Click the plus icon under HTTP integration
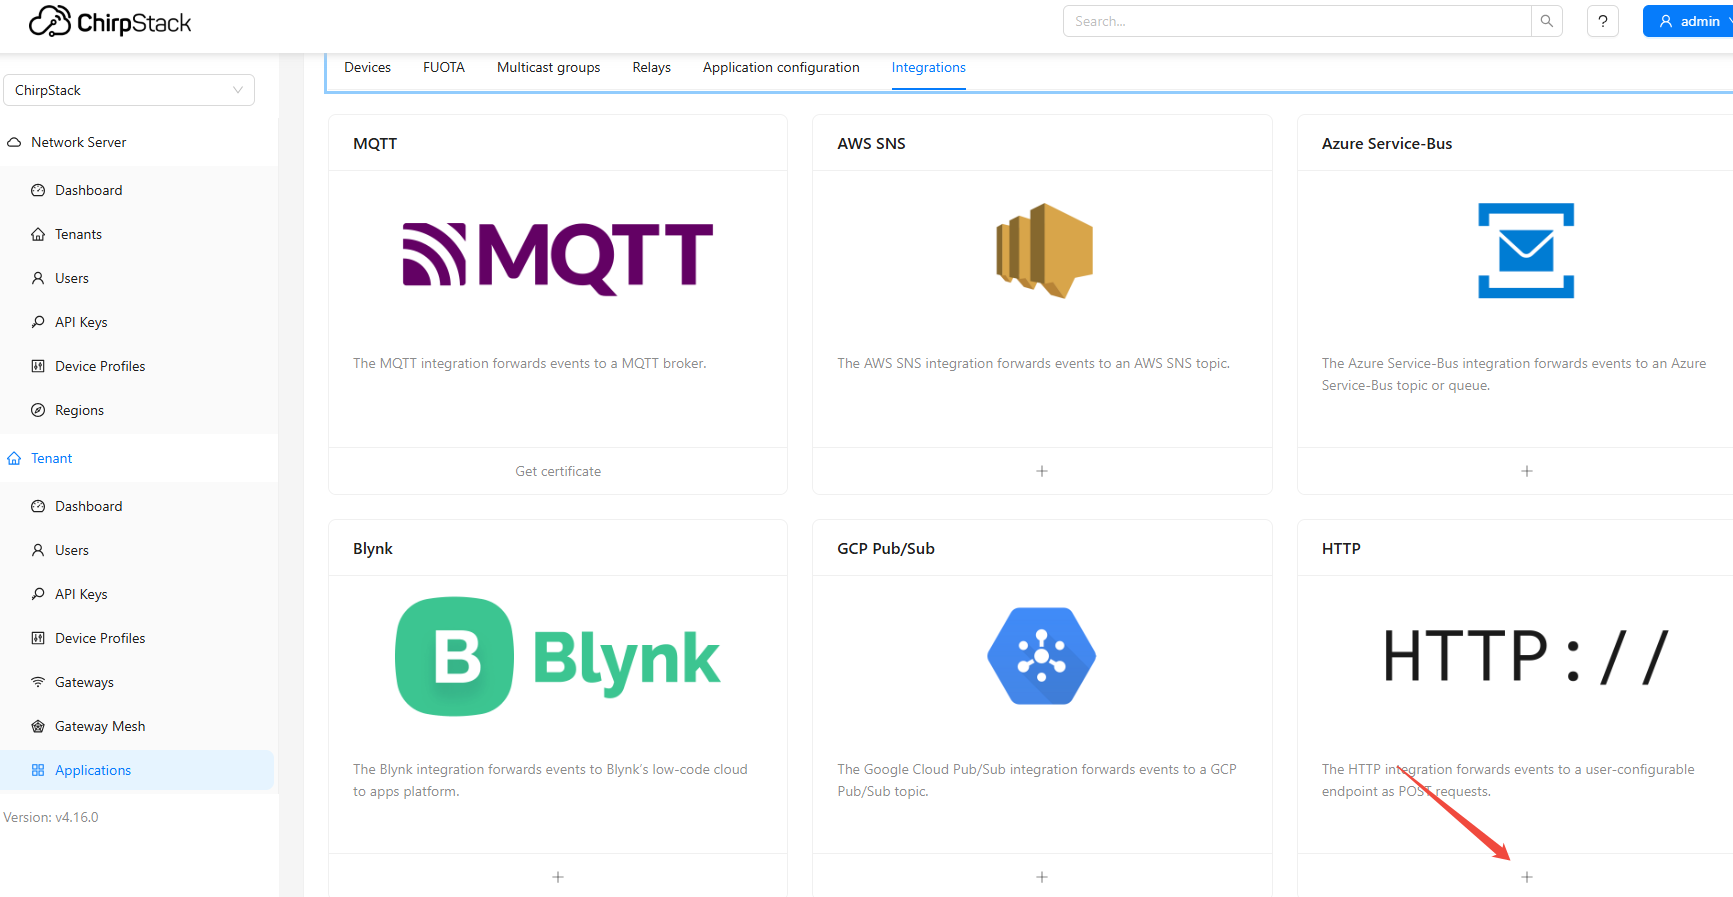This screenshot has height=897, width=1733. pos(1526,877)
